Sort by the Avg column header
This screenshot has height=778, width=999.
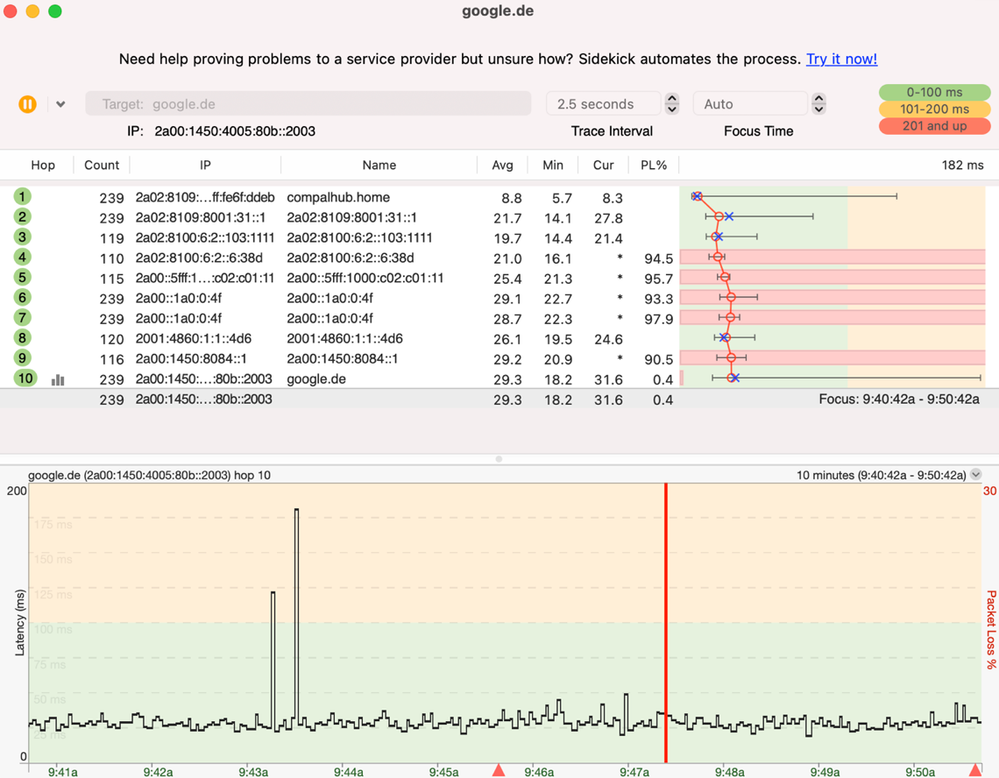[502, 165]
